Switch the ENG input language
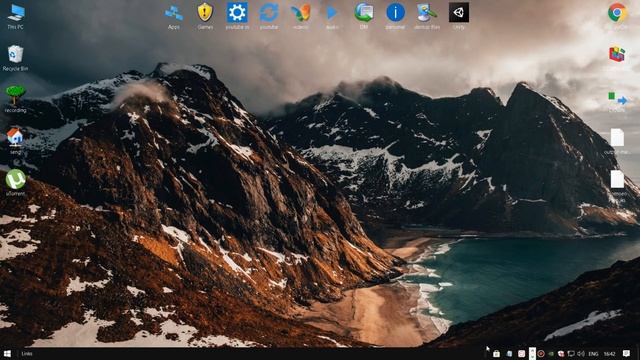 593,354
